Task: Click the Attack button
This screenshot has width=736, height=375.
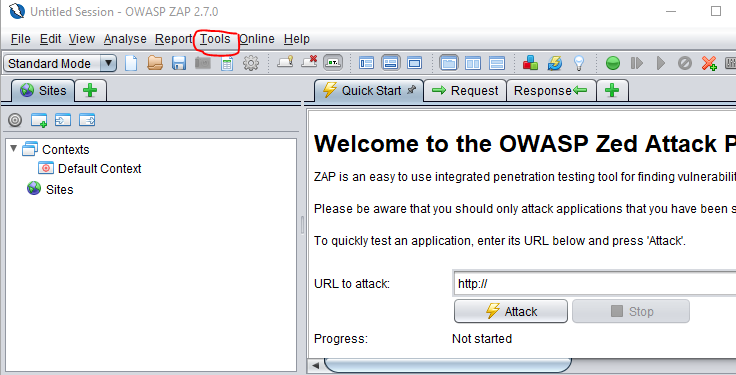Action: pos(511,311)
